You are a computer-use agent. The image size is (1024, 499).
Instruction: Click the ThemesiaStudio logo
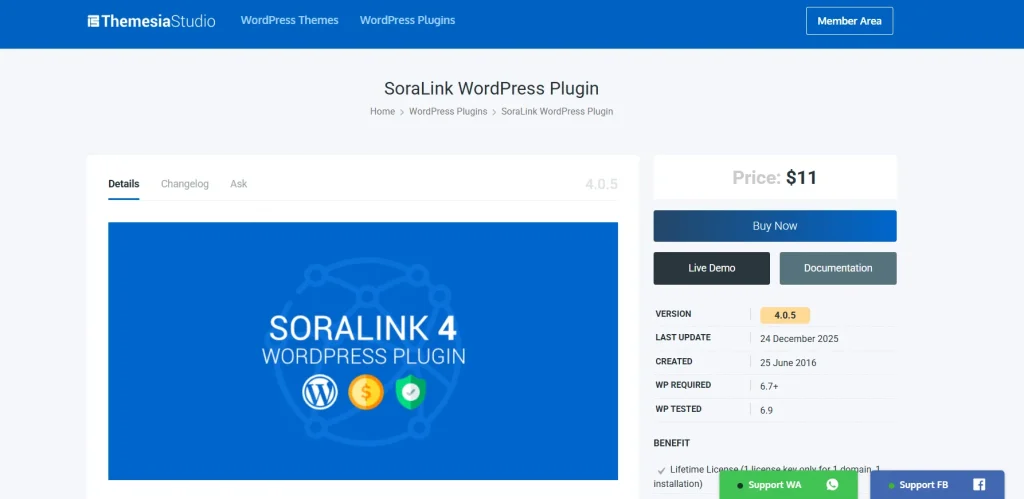tap(152, 21)
